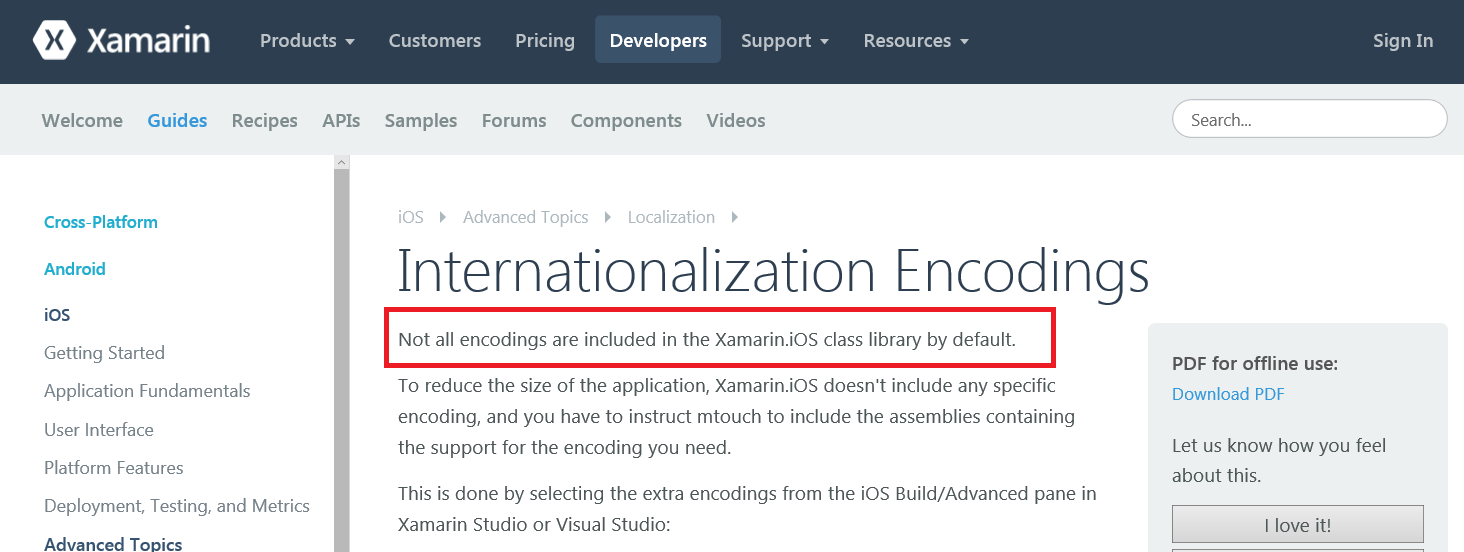
Task: Click the I love it! button
Action: (1298, 525)
